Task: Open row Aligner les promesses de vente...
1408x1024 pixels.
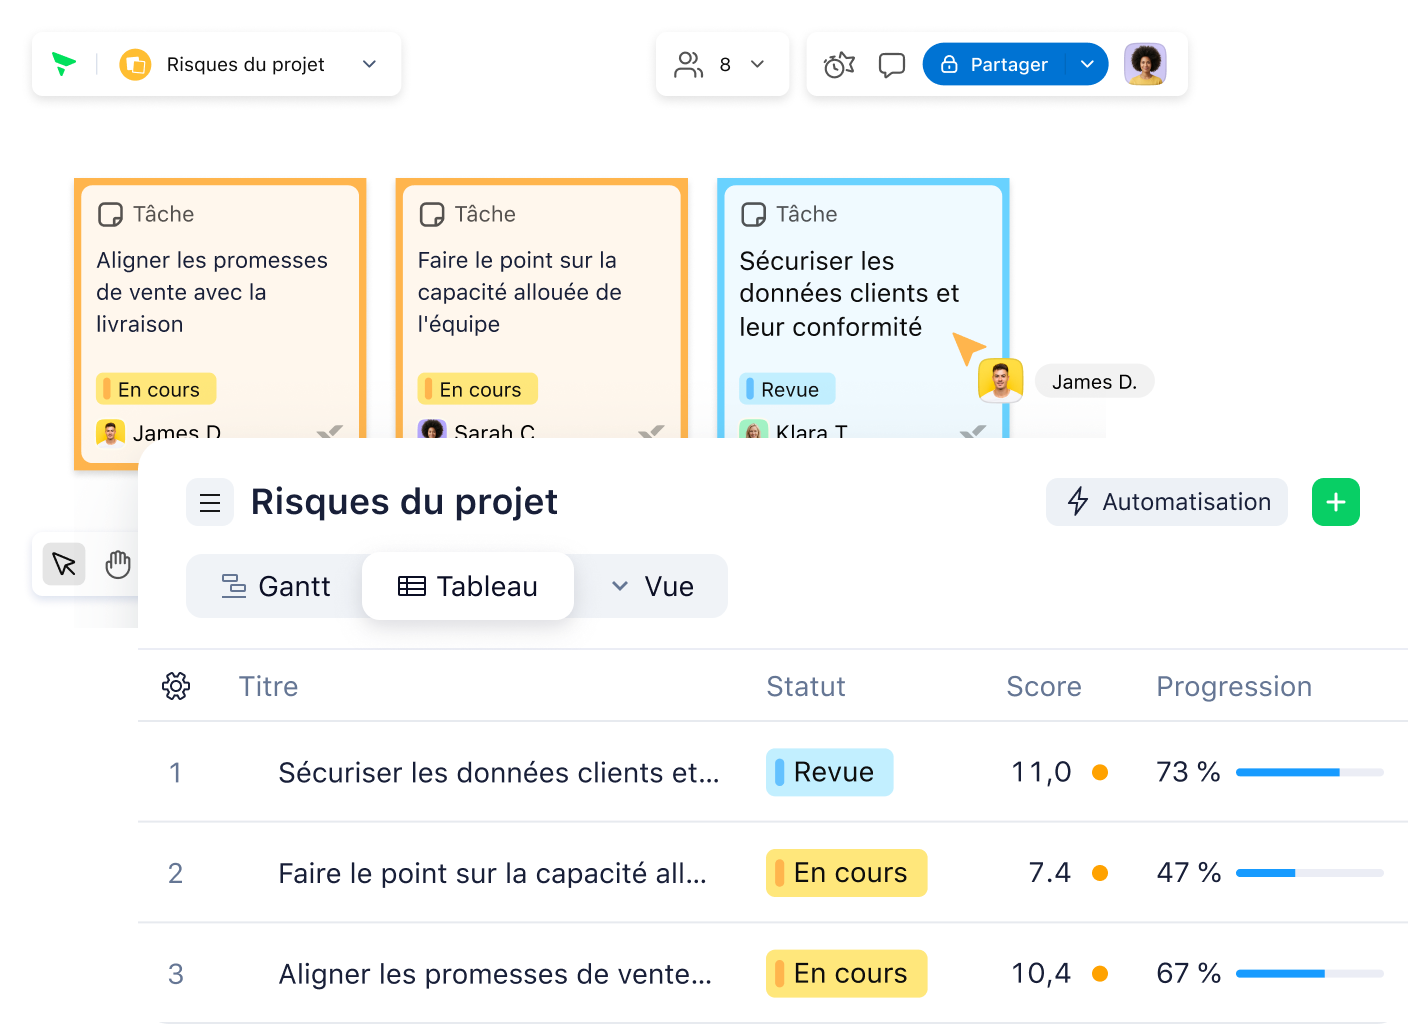Action: [496, 974]
